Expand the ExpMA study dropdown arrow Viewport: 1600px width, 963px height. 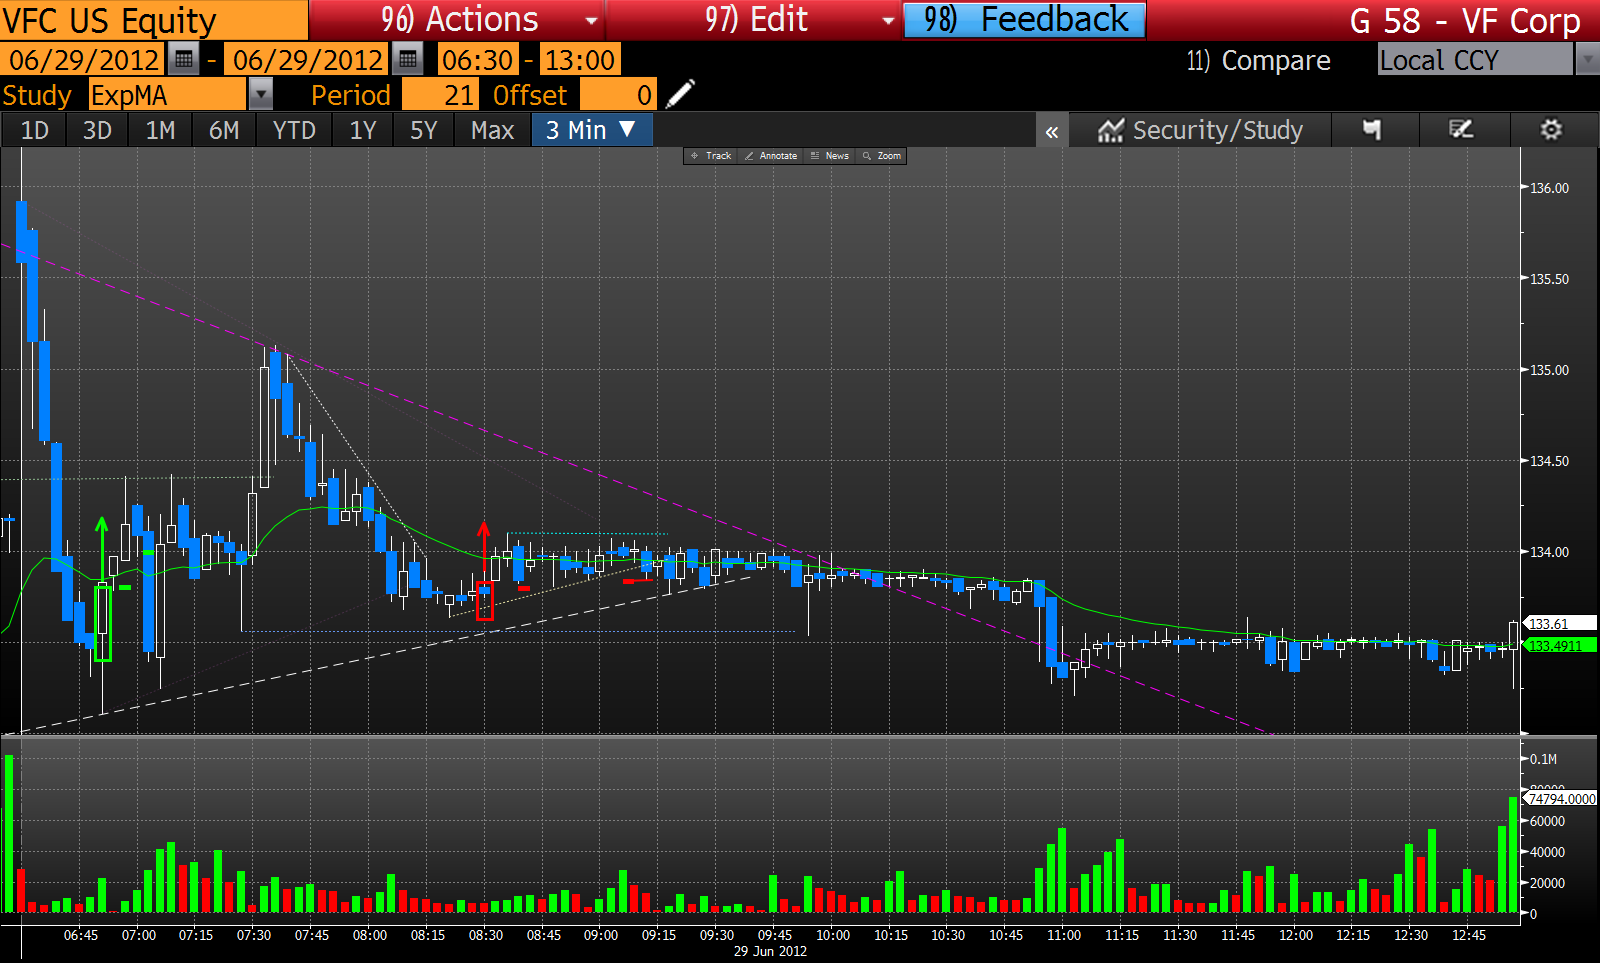(x=260, y=95)
